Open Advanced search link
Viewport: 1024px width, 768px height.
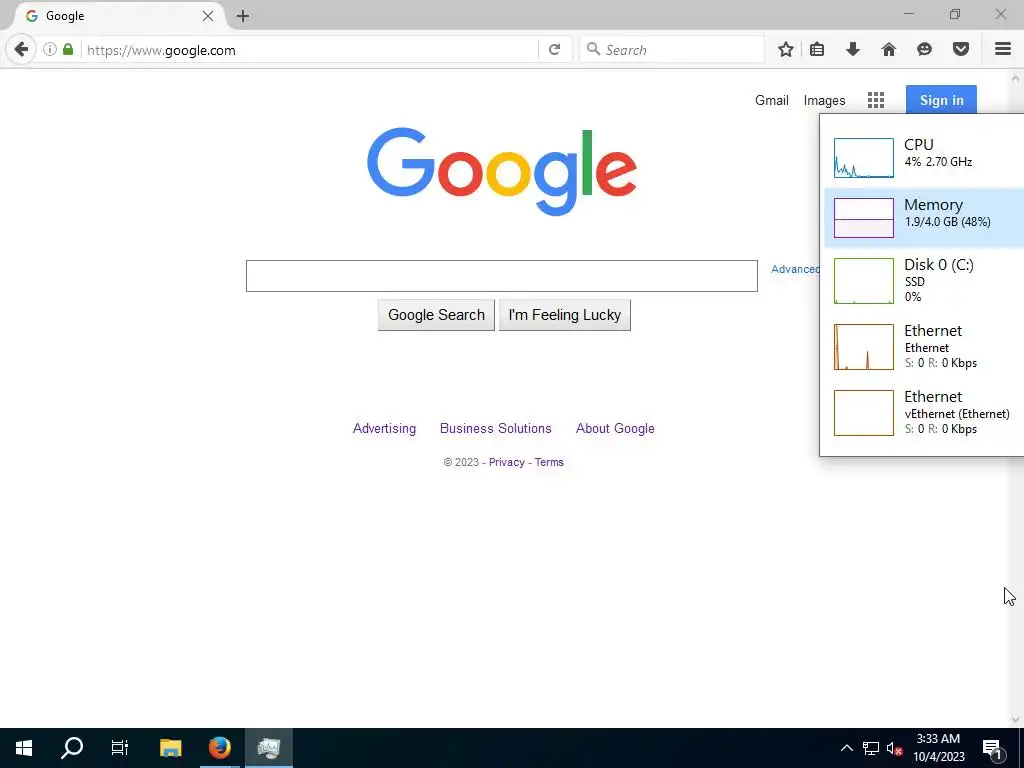(795, 269)
